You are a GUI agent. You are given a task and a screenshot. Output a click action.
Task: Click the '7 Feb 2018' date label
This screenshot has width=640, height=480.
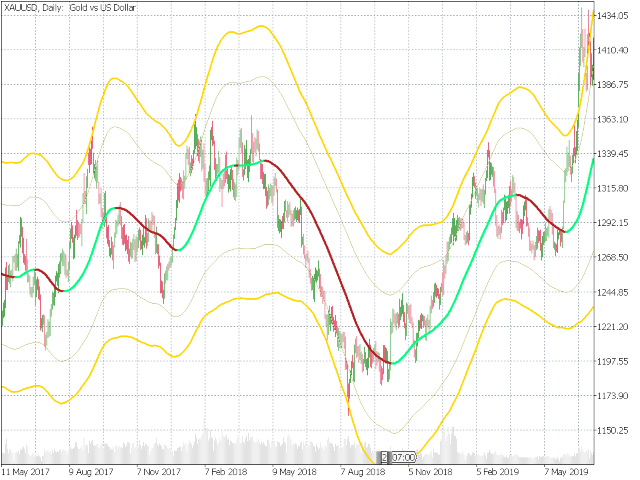[x=226, y=472]
